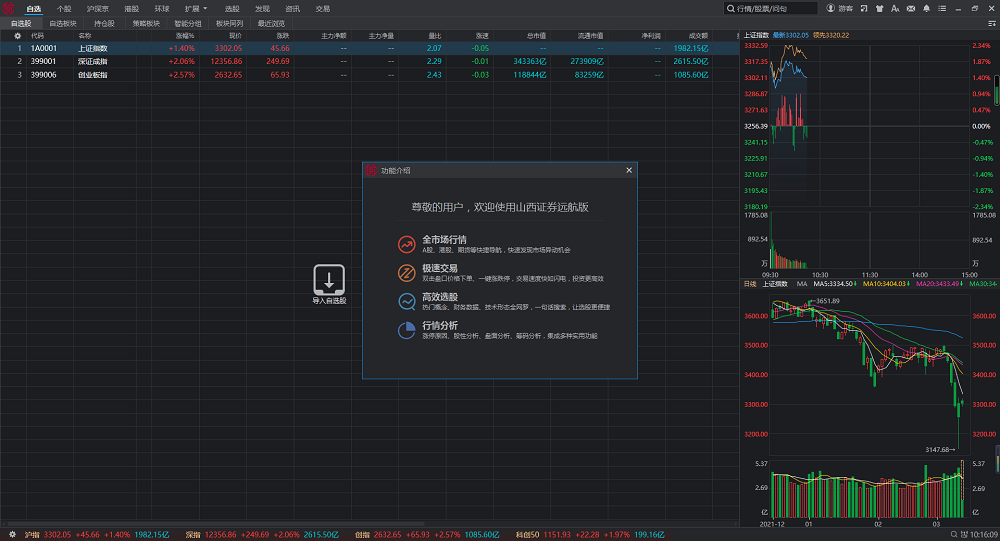Open the 沪深京 main menu
Viewport: 1000px width, 541px height.
98,9
